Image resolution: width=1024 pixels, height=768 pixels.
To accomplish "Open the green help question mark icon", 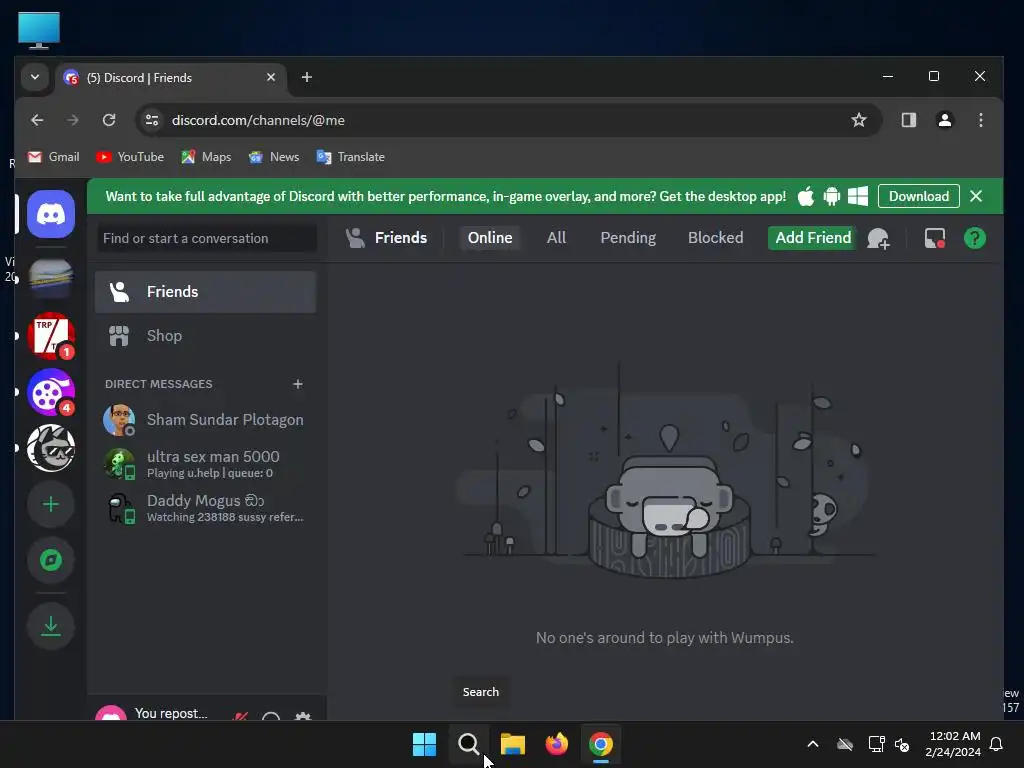I will pos(974,238).
